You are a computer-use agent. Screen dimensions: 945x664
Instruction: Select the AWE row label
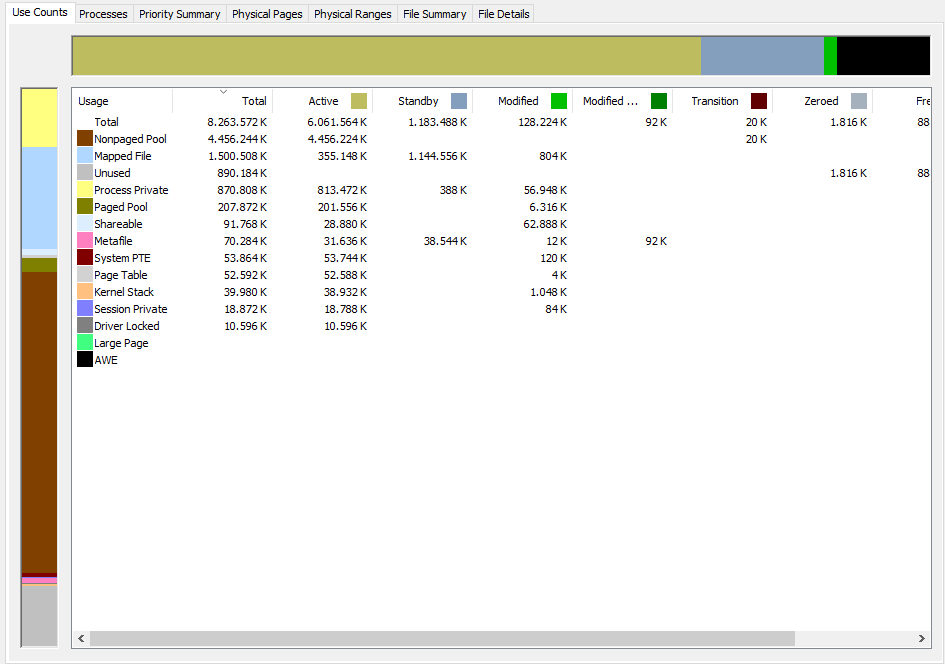pyautogui.click(x=105, y=360)
